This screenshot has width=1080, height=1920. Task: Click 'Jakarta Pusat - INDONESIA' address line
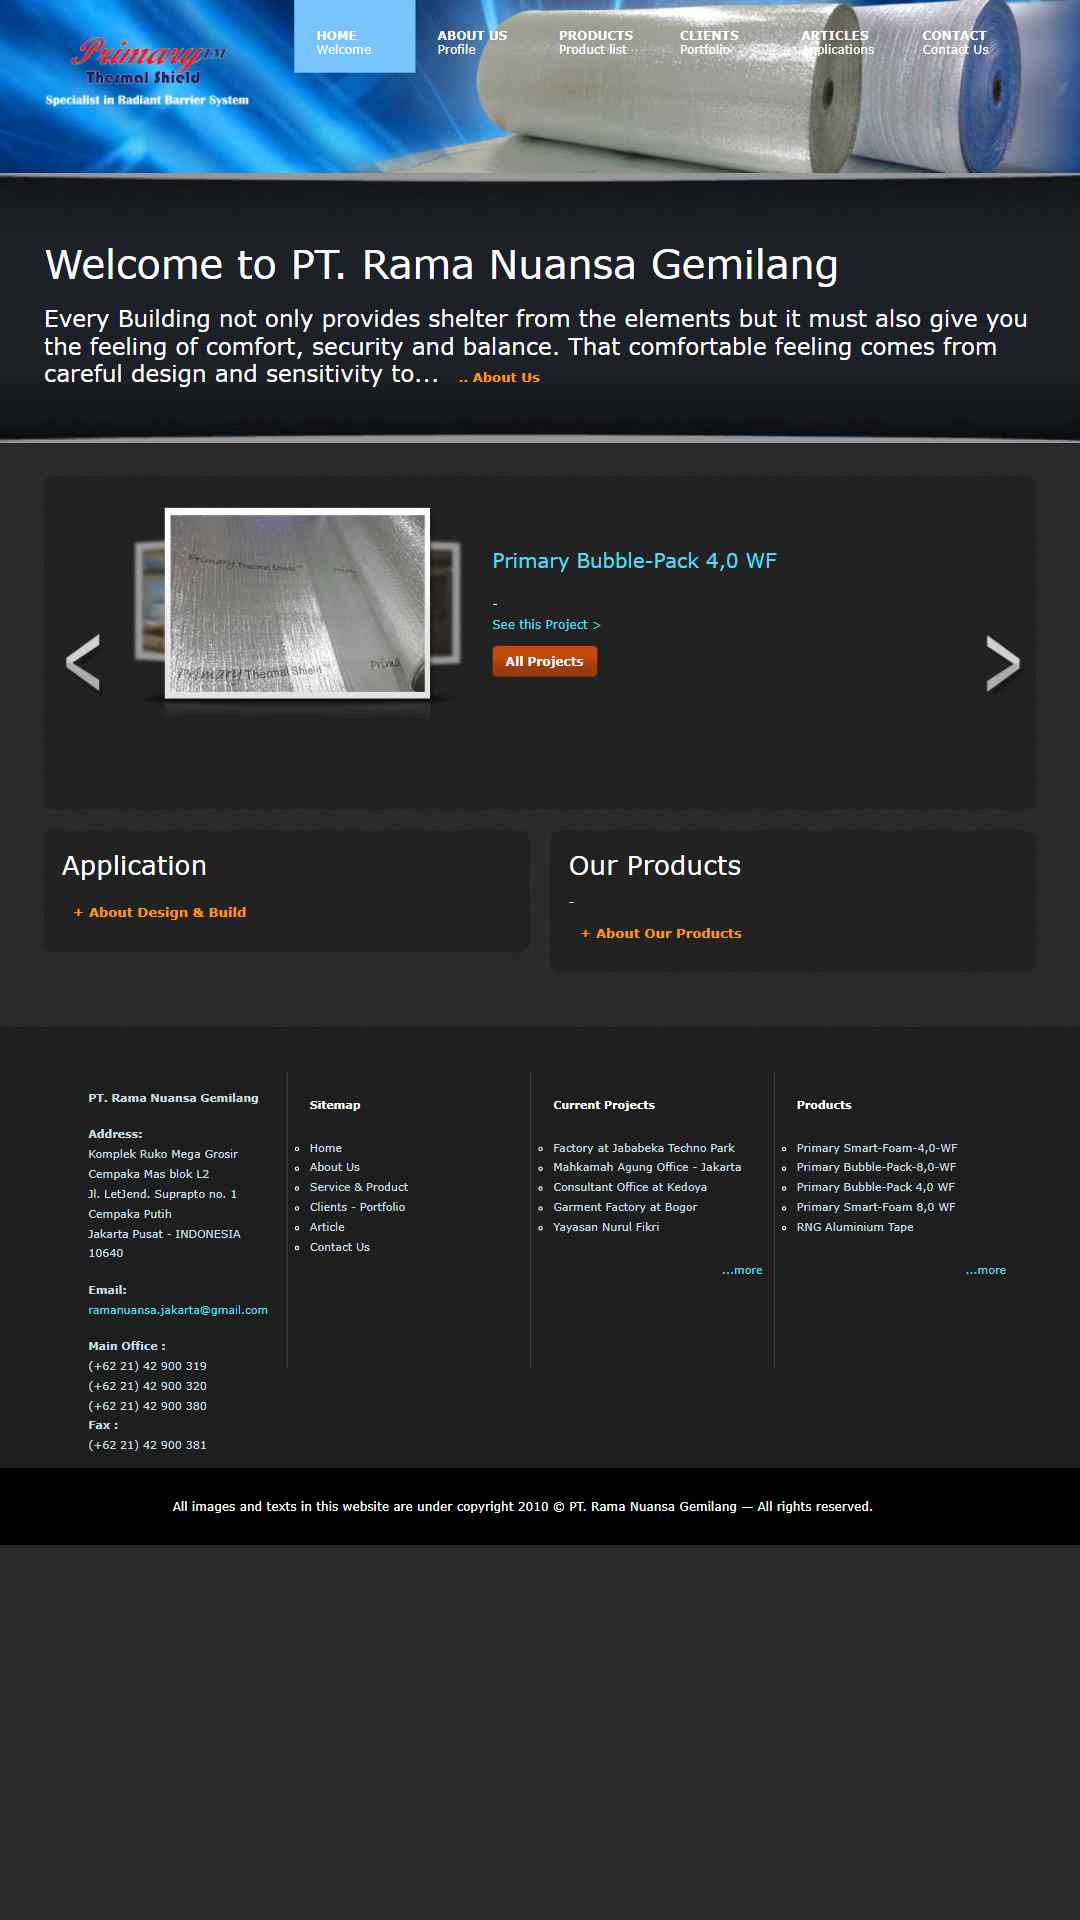click(164, 1234)
